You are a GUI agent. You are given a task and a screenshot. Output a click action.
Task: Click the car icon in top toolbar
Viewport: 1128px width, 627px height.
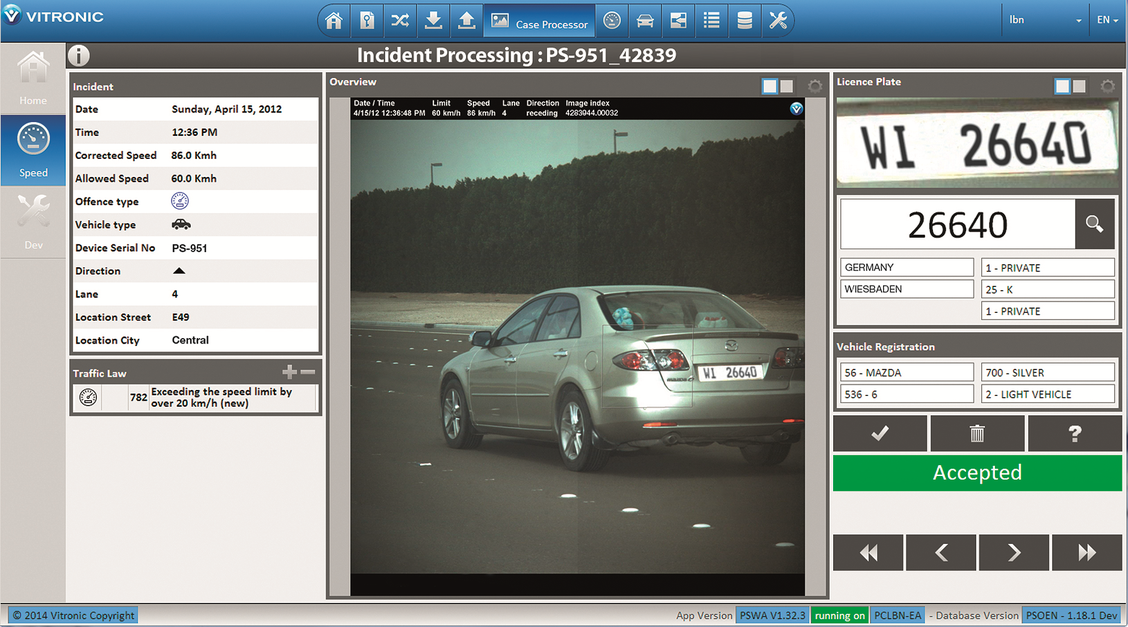645,20
